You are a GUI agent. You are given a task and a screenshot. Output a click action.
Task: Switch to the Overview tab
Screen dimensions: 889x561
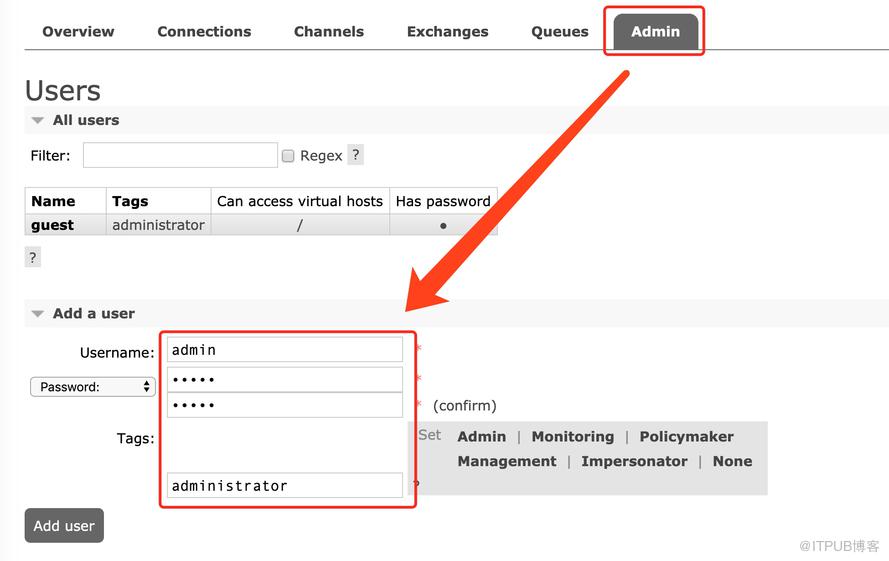pyautogui.click(x=78, y=32)
